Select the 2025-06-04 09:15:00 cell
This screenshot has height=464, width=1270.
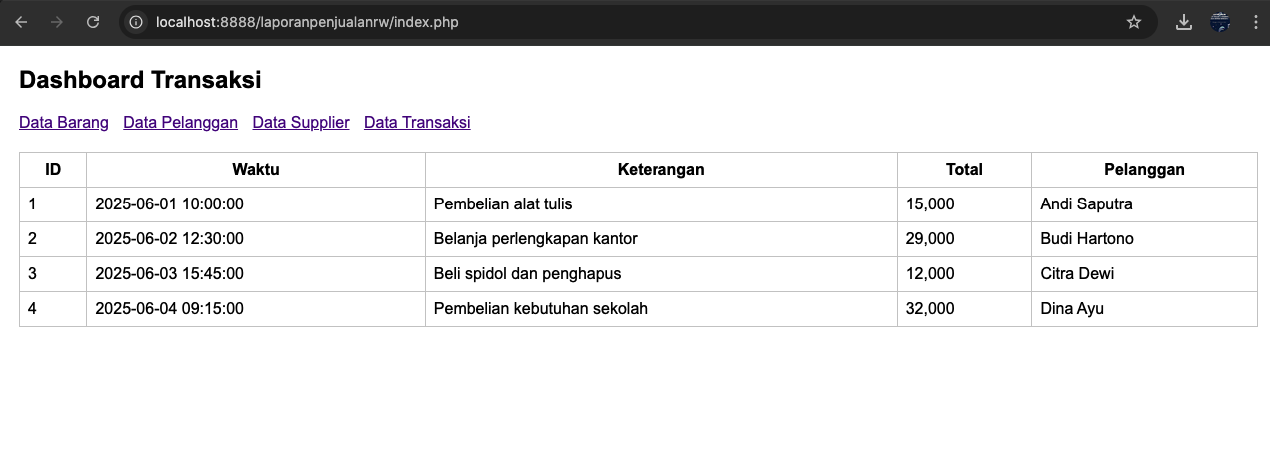tap(256, 309)
